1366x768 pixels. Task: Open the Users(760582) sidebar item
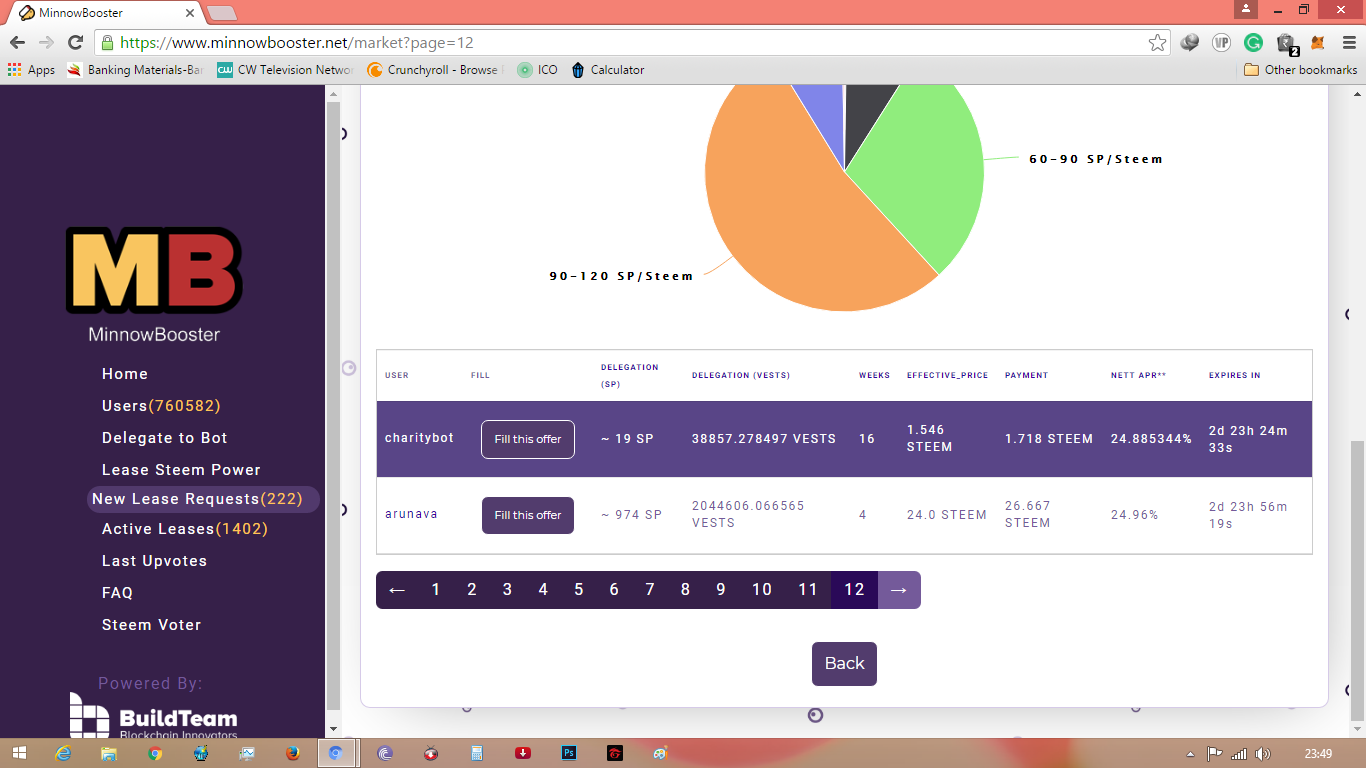tap(161, 406)
